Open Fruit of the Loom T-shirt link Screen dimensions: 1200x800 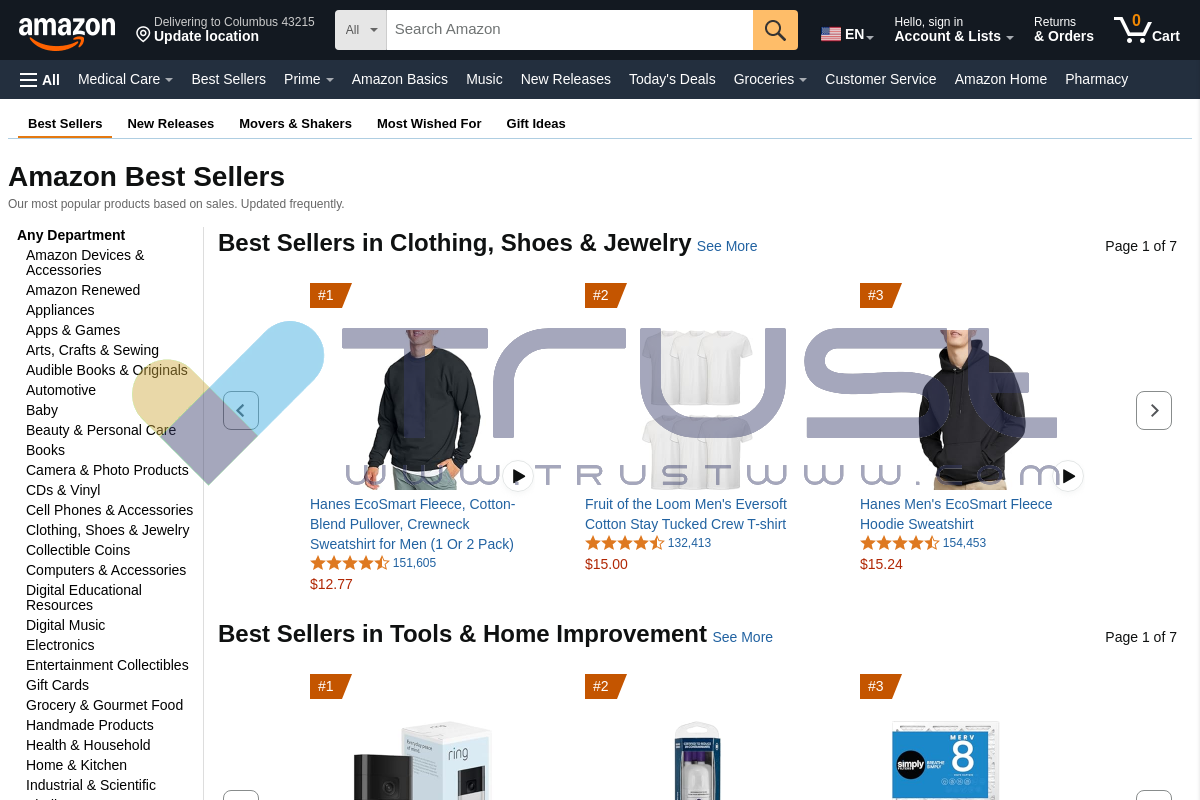[x=686, y=514]
